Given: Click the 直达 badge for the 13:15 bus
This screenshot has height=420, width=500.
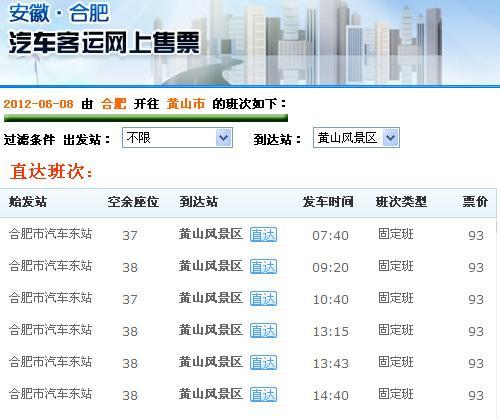Looking at the screenshot, I should point(263,331).
